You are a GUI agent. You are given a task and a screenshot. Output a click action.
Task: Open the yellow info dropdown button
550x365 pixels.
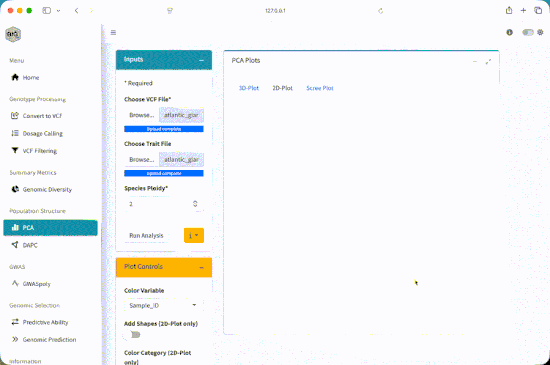[x=194, y=236]
